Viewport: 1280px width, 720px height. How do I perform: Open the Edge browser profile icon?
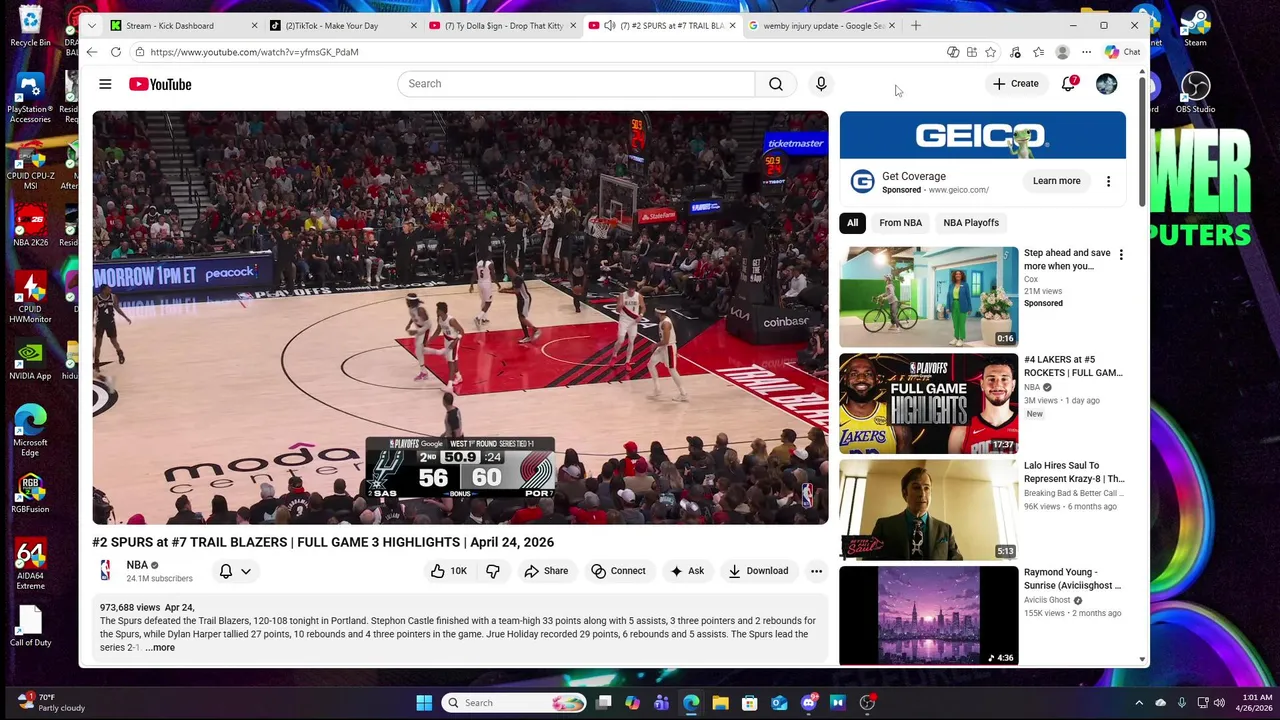(x=1062, y=52)
